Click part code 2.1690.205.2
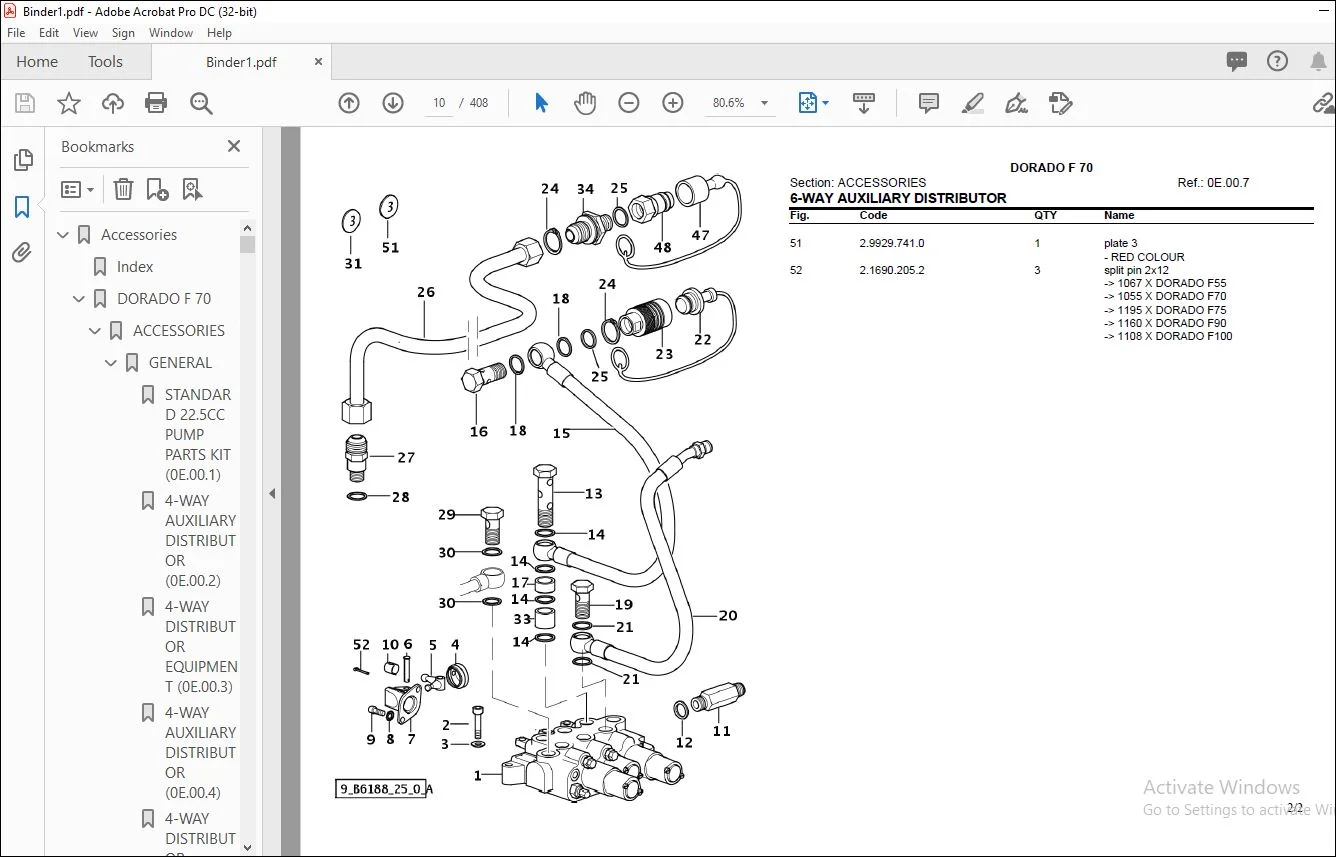The image size is (1336, 857). 892,270
